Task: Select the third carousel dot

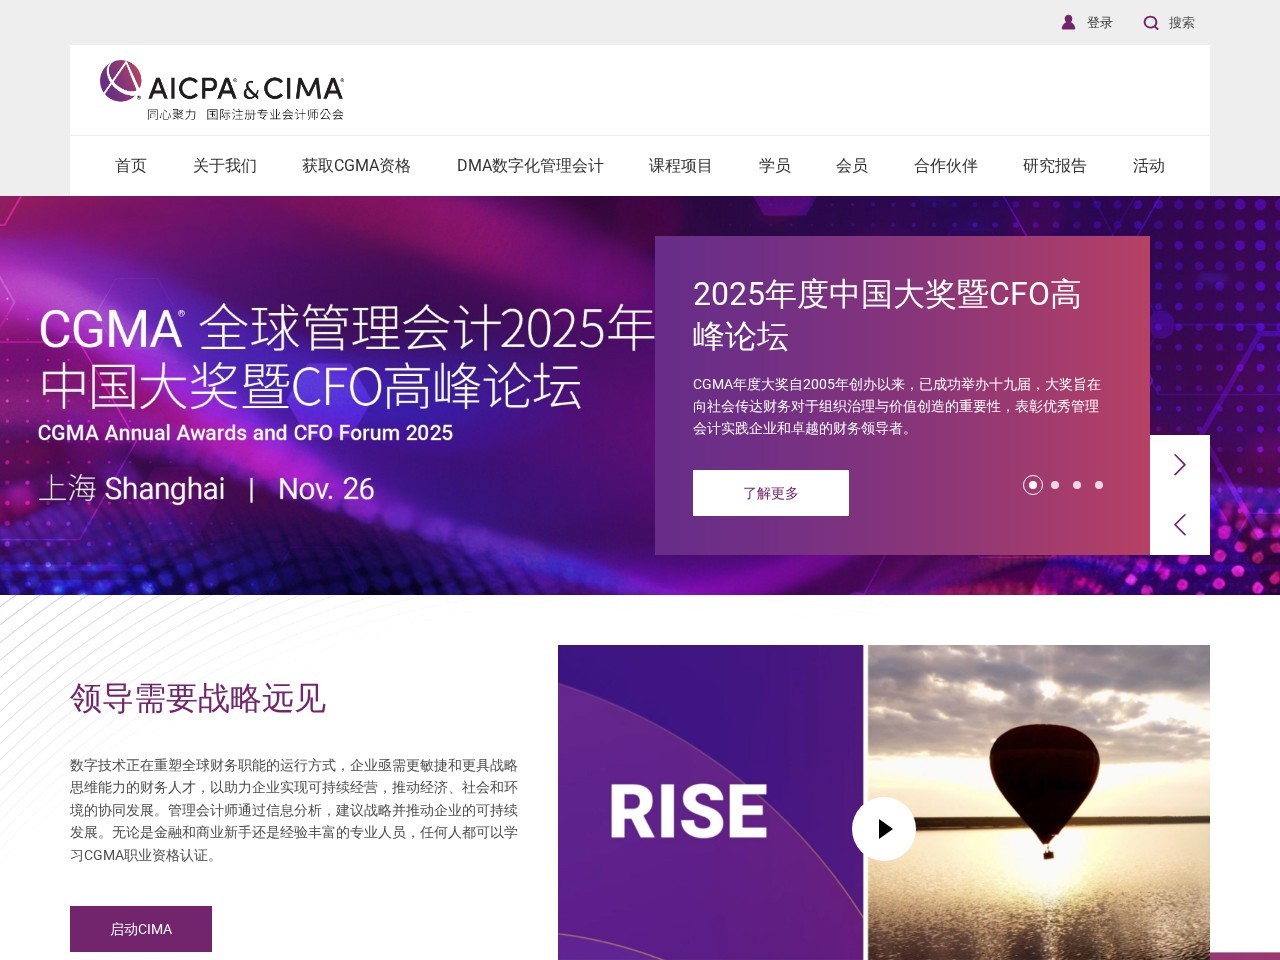Action: click(x=1077, y=485)
